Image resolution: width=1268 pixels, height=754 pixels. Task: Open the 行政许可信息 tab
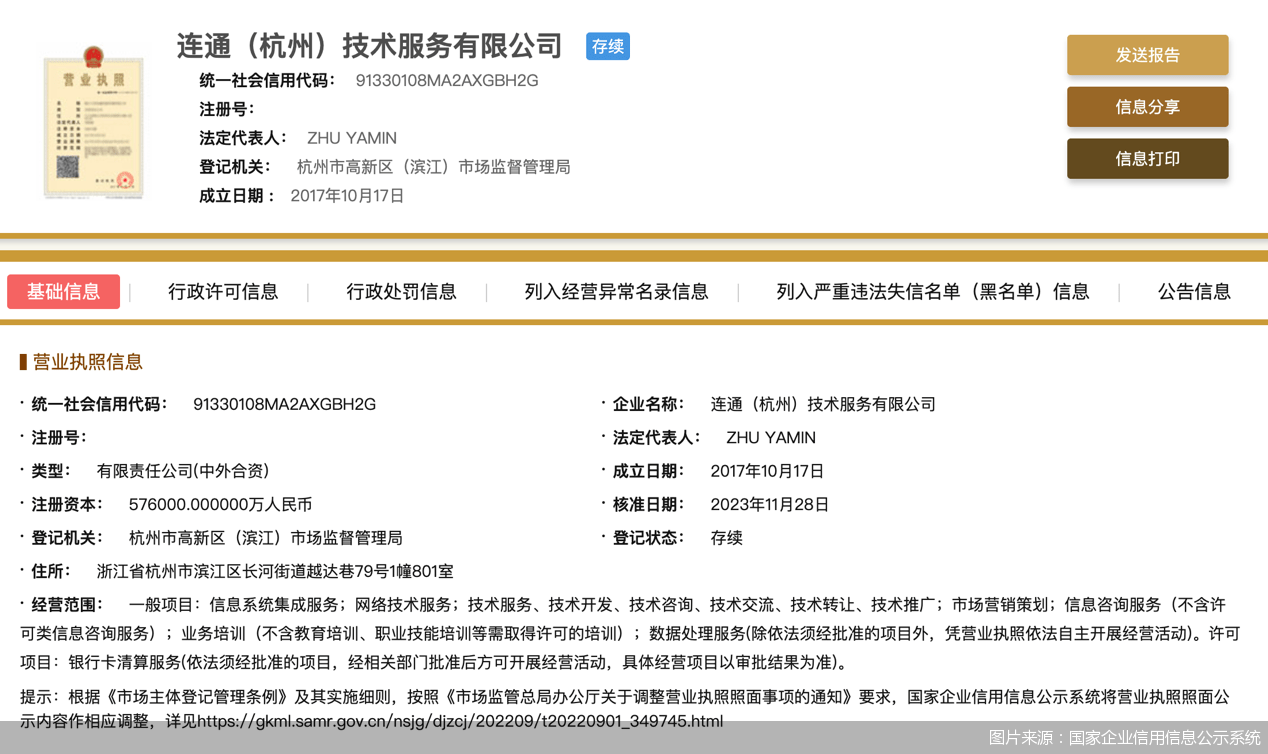tap(223, 292)
